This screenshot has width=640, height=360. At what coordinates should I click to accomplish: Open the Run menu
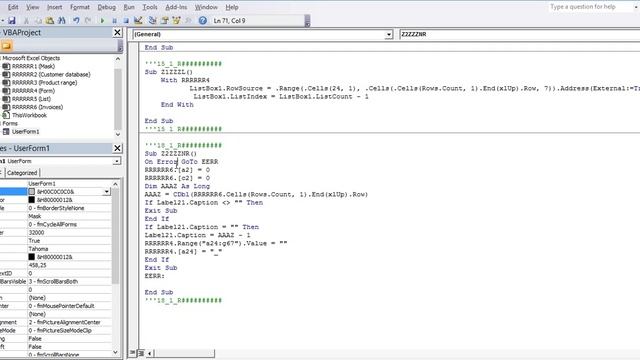(129, 7)
